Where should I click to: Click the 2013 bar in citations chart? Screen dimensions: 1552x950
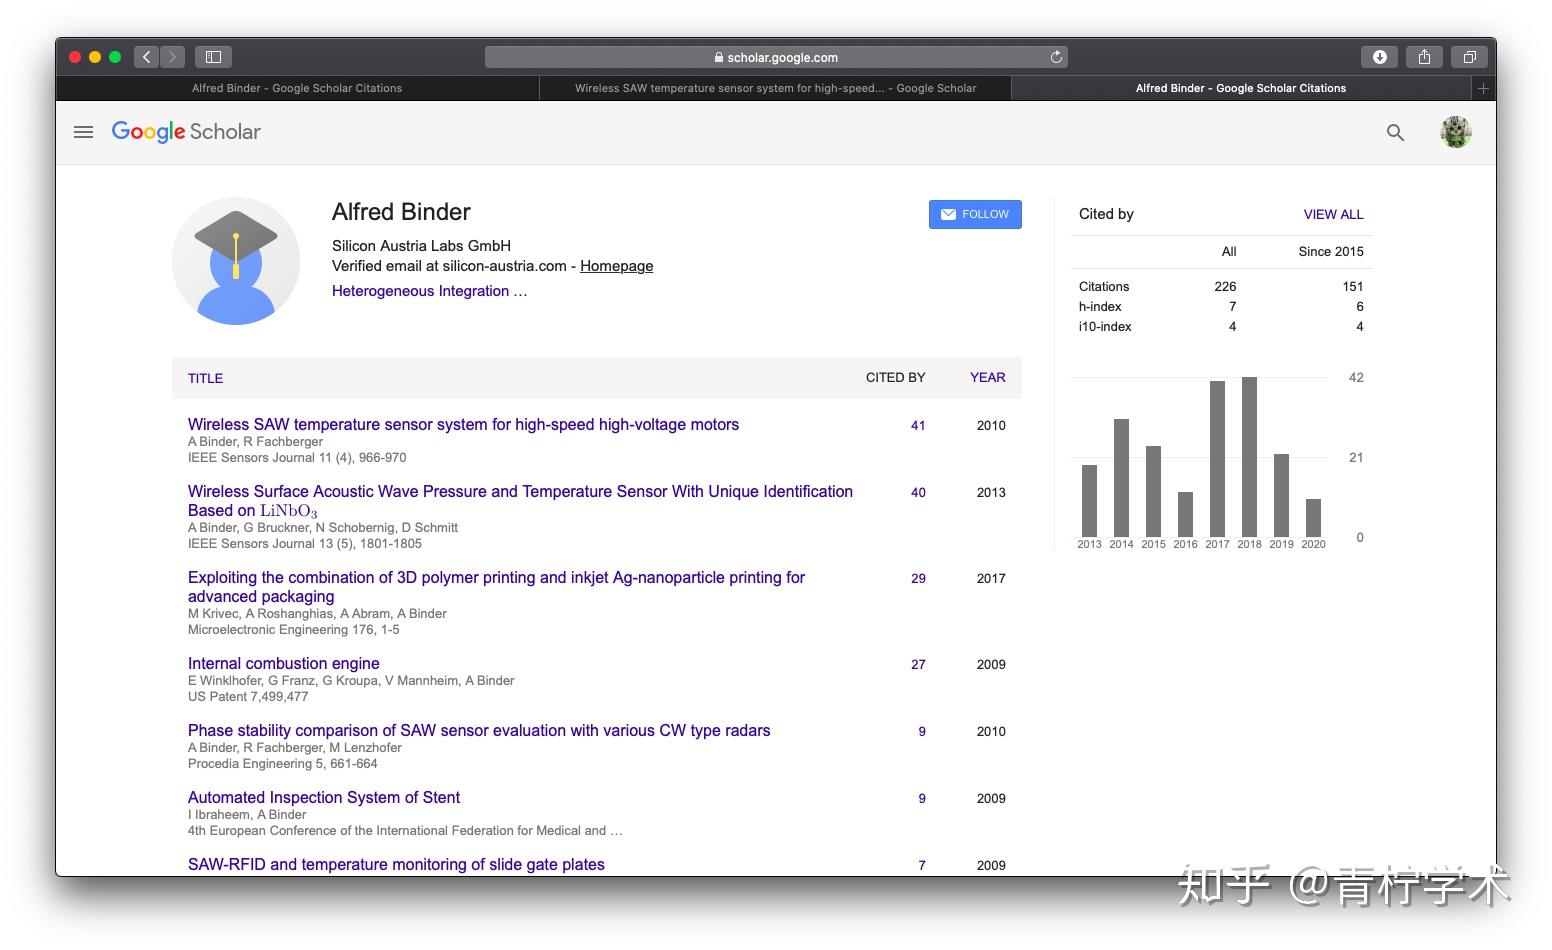[x=1089, y=501]
